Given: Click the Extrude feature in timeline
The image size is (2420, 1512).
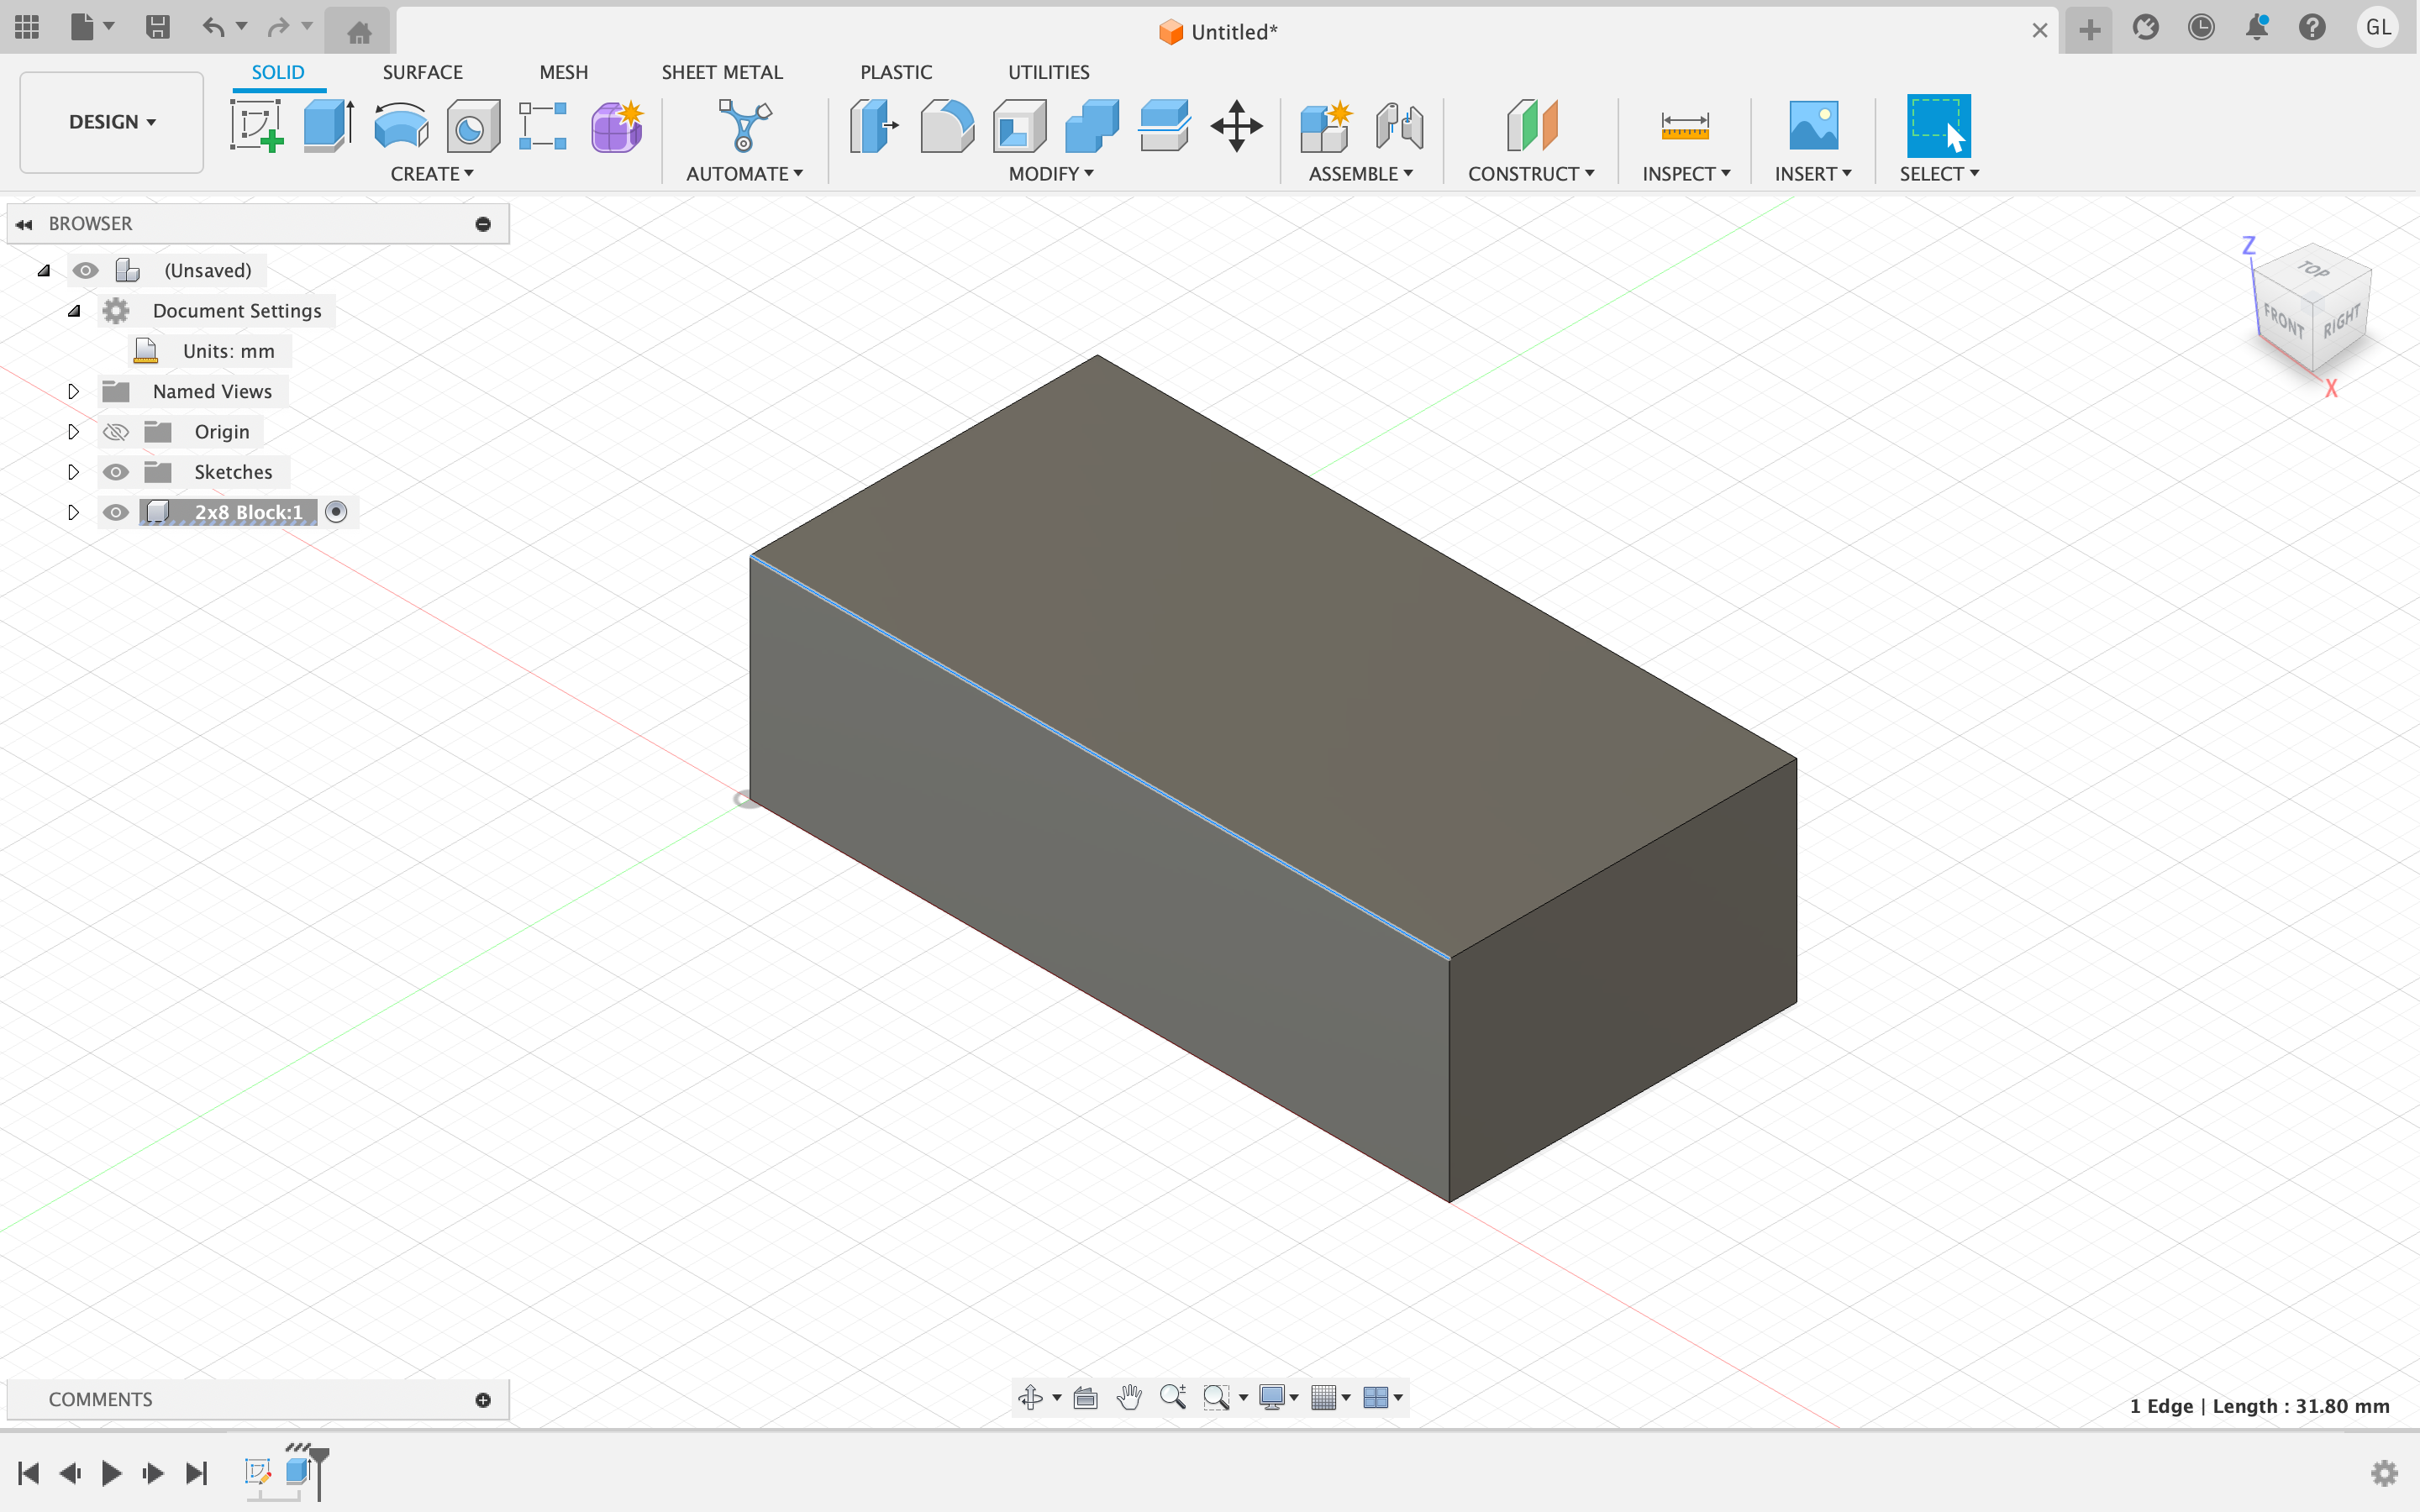Looking at the screenshot, I should pyautogui.click(x=297, y=1471).
